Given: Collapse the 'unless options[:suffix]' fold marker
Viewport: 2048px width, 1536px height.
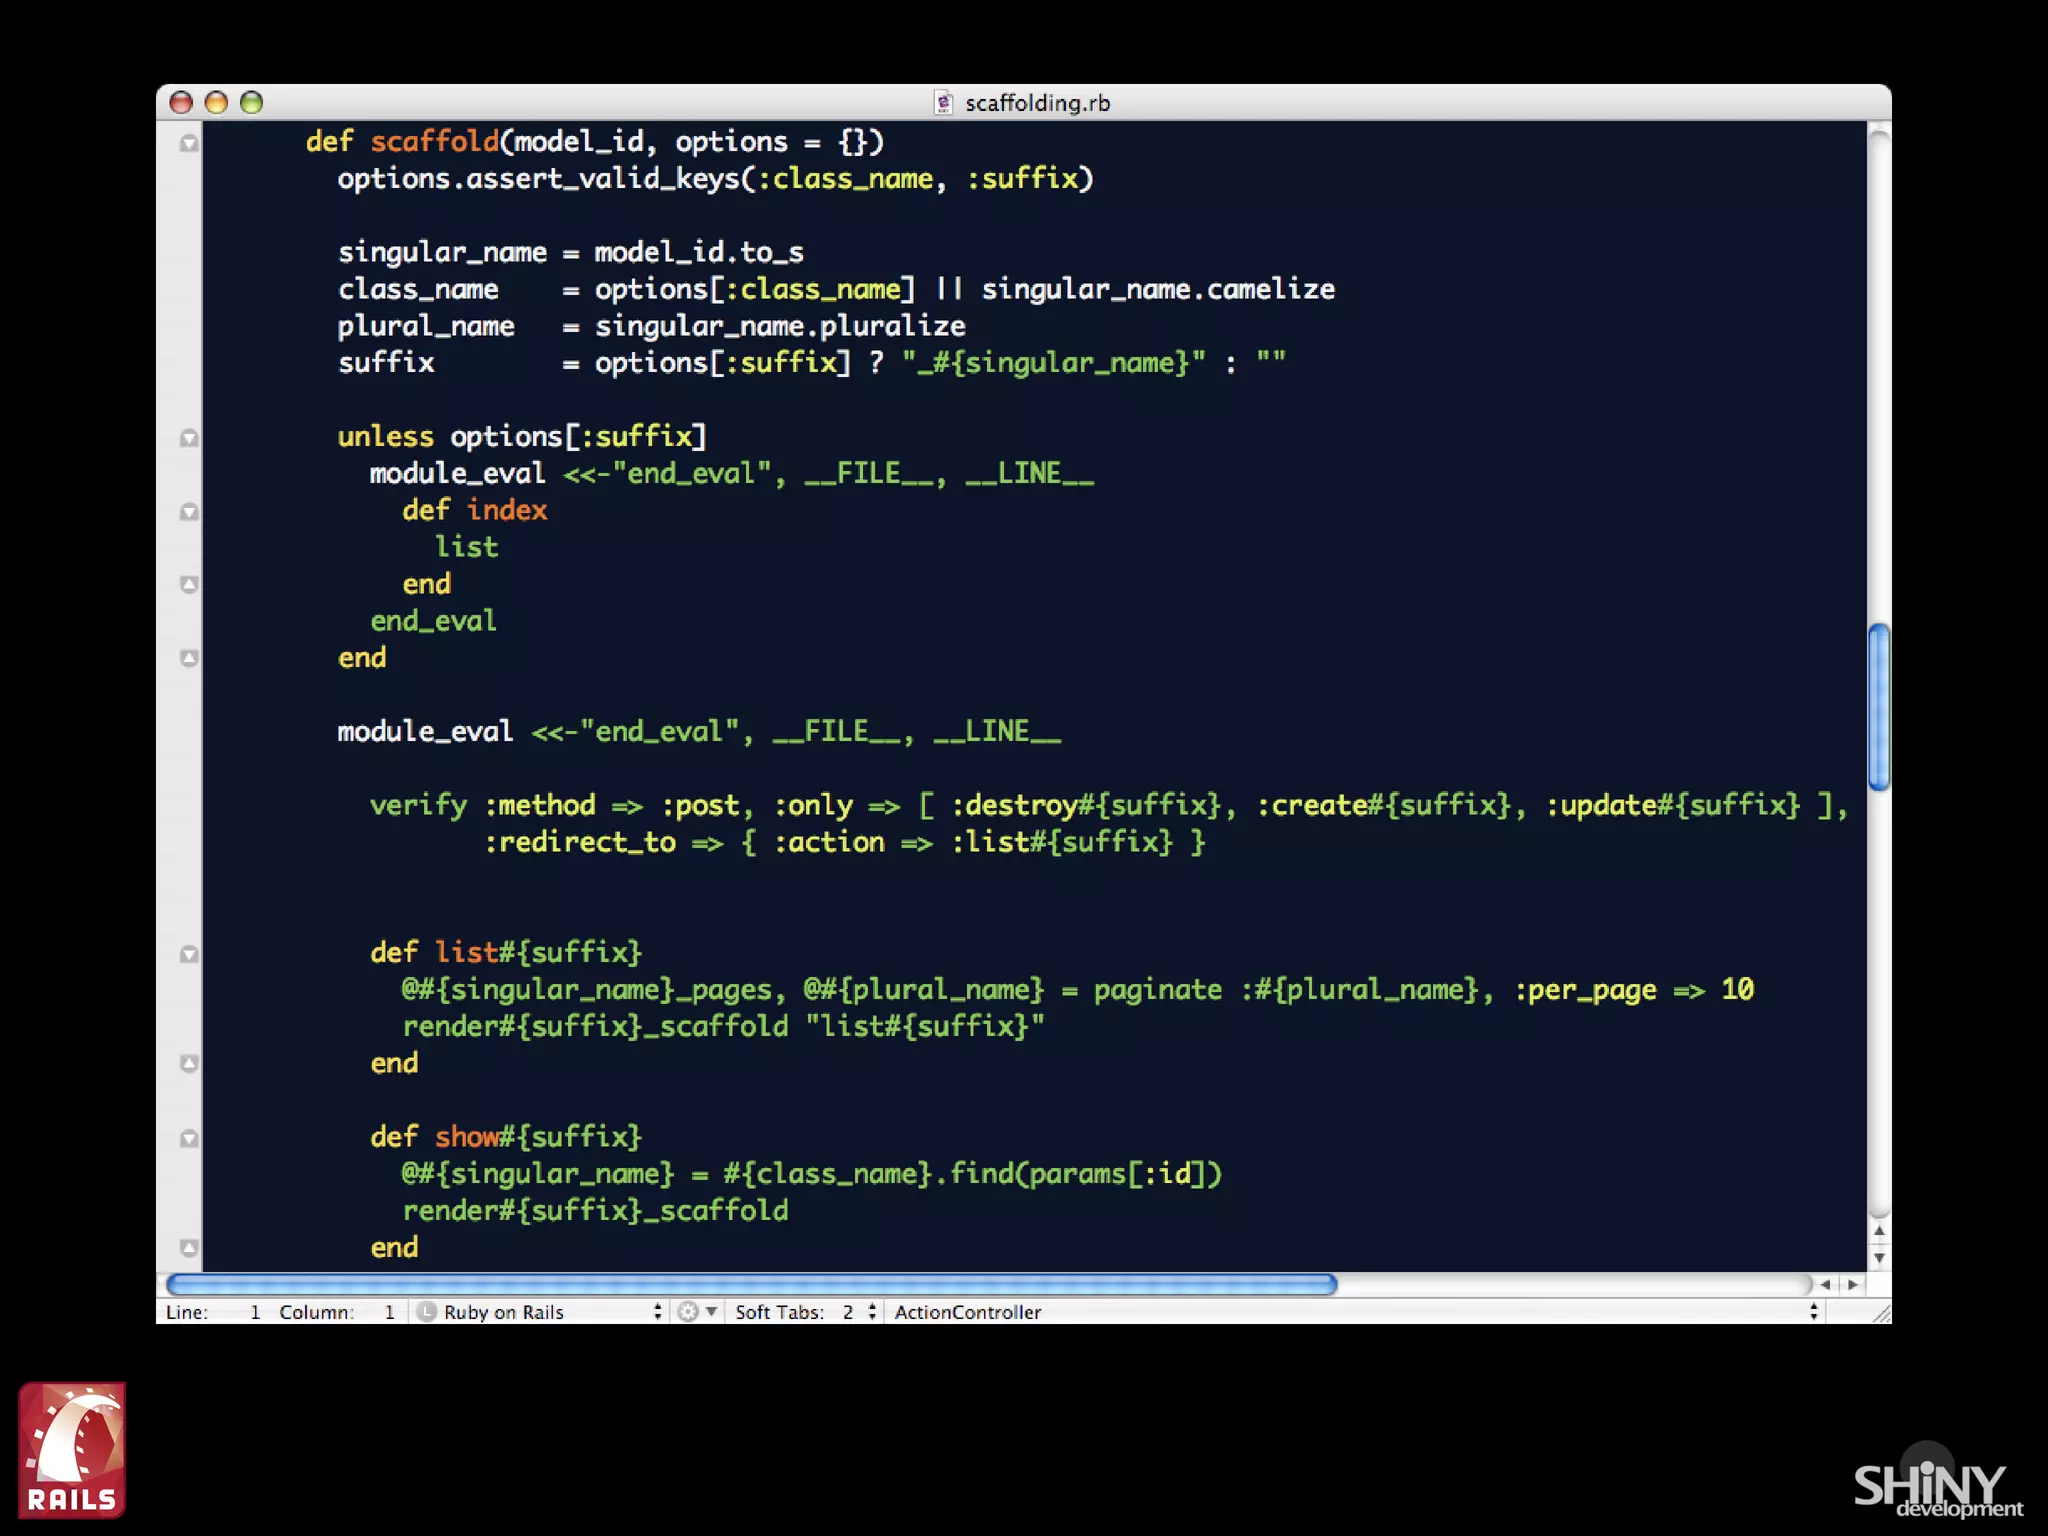Looking at the screenshot, I should click(188, 438).
